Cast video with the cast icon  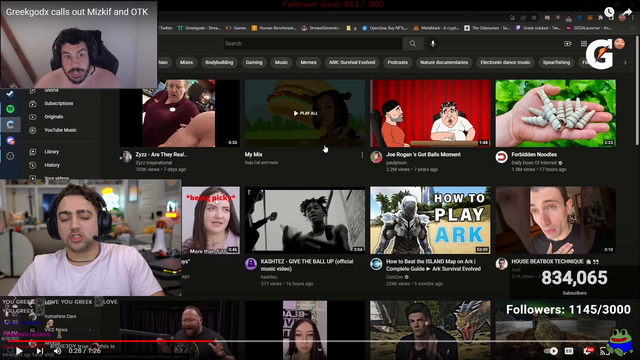604,351
